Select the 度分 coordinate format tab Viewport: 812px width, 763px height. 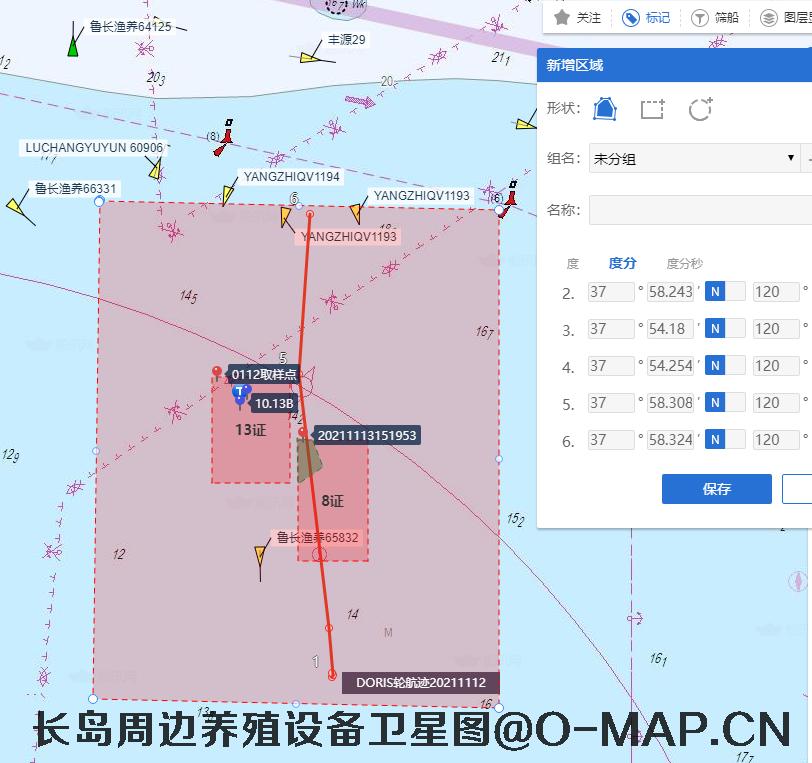click(622, 264)
